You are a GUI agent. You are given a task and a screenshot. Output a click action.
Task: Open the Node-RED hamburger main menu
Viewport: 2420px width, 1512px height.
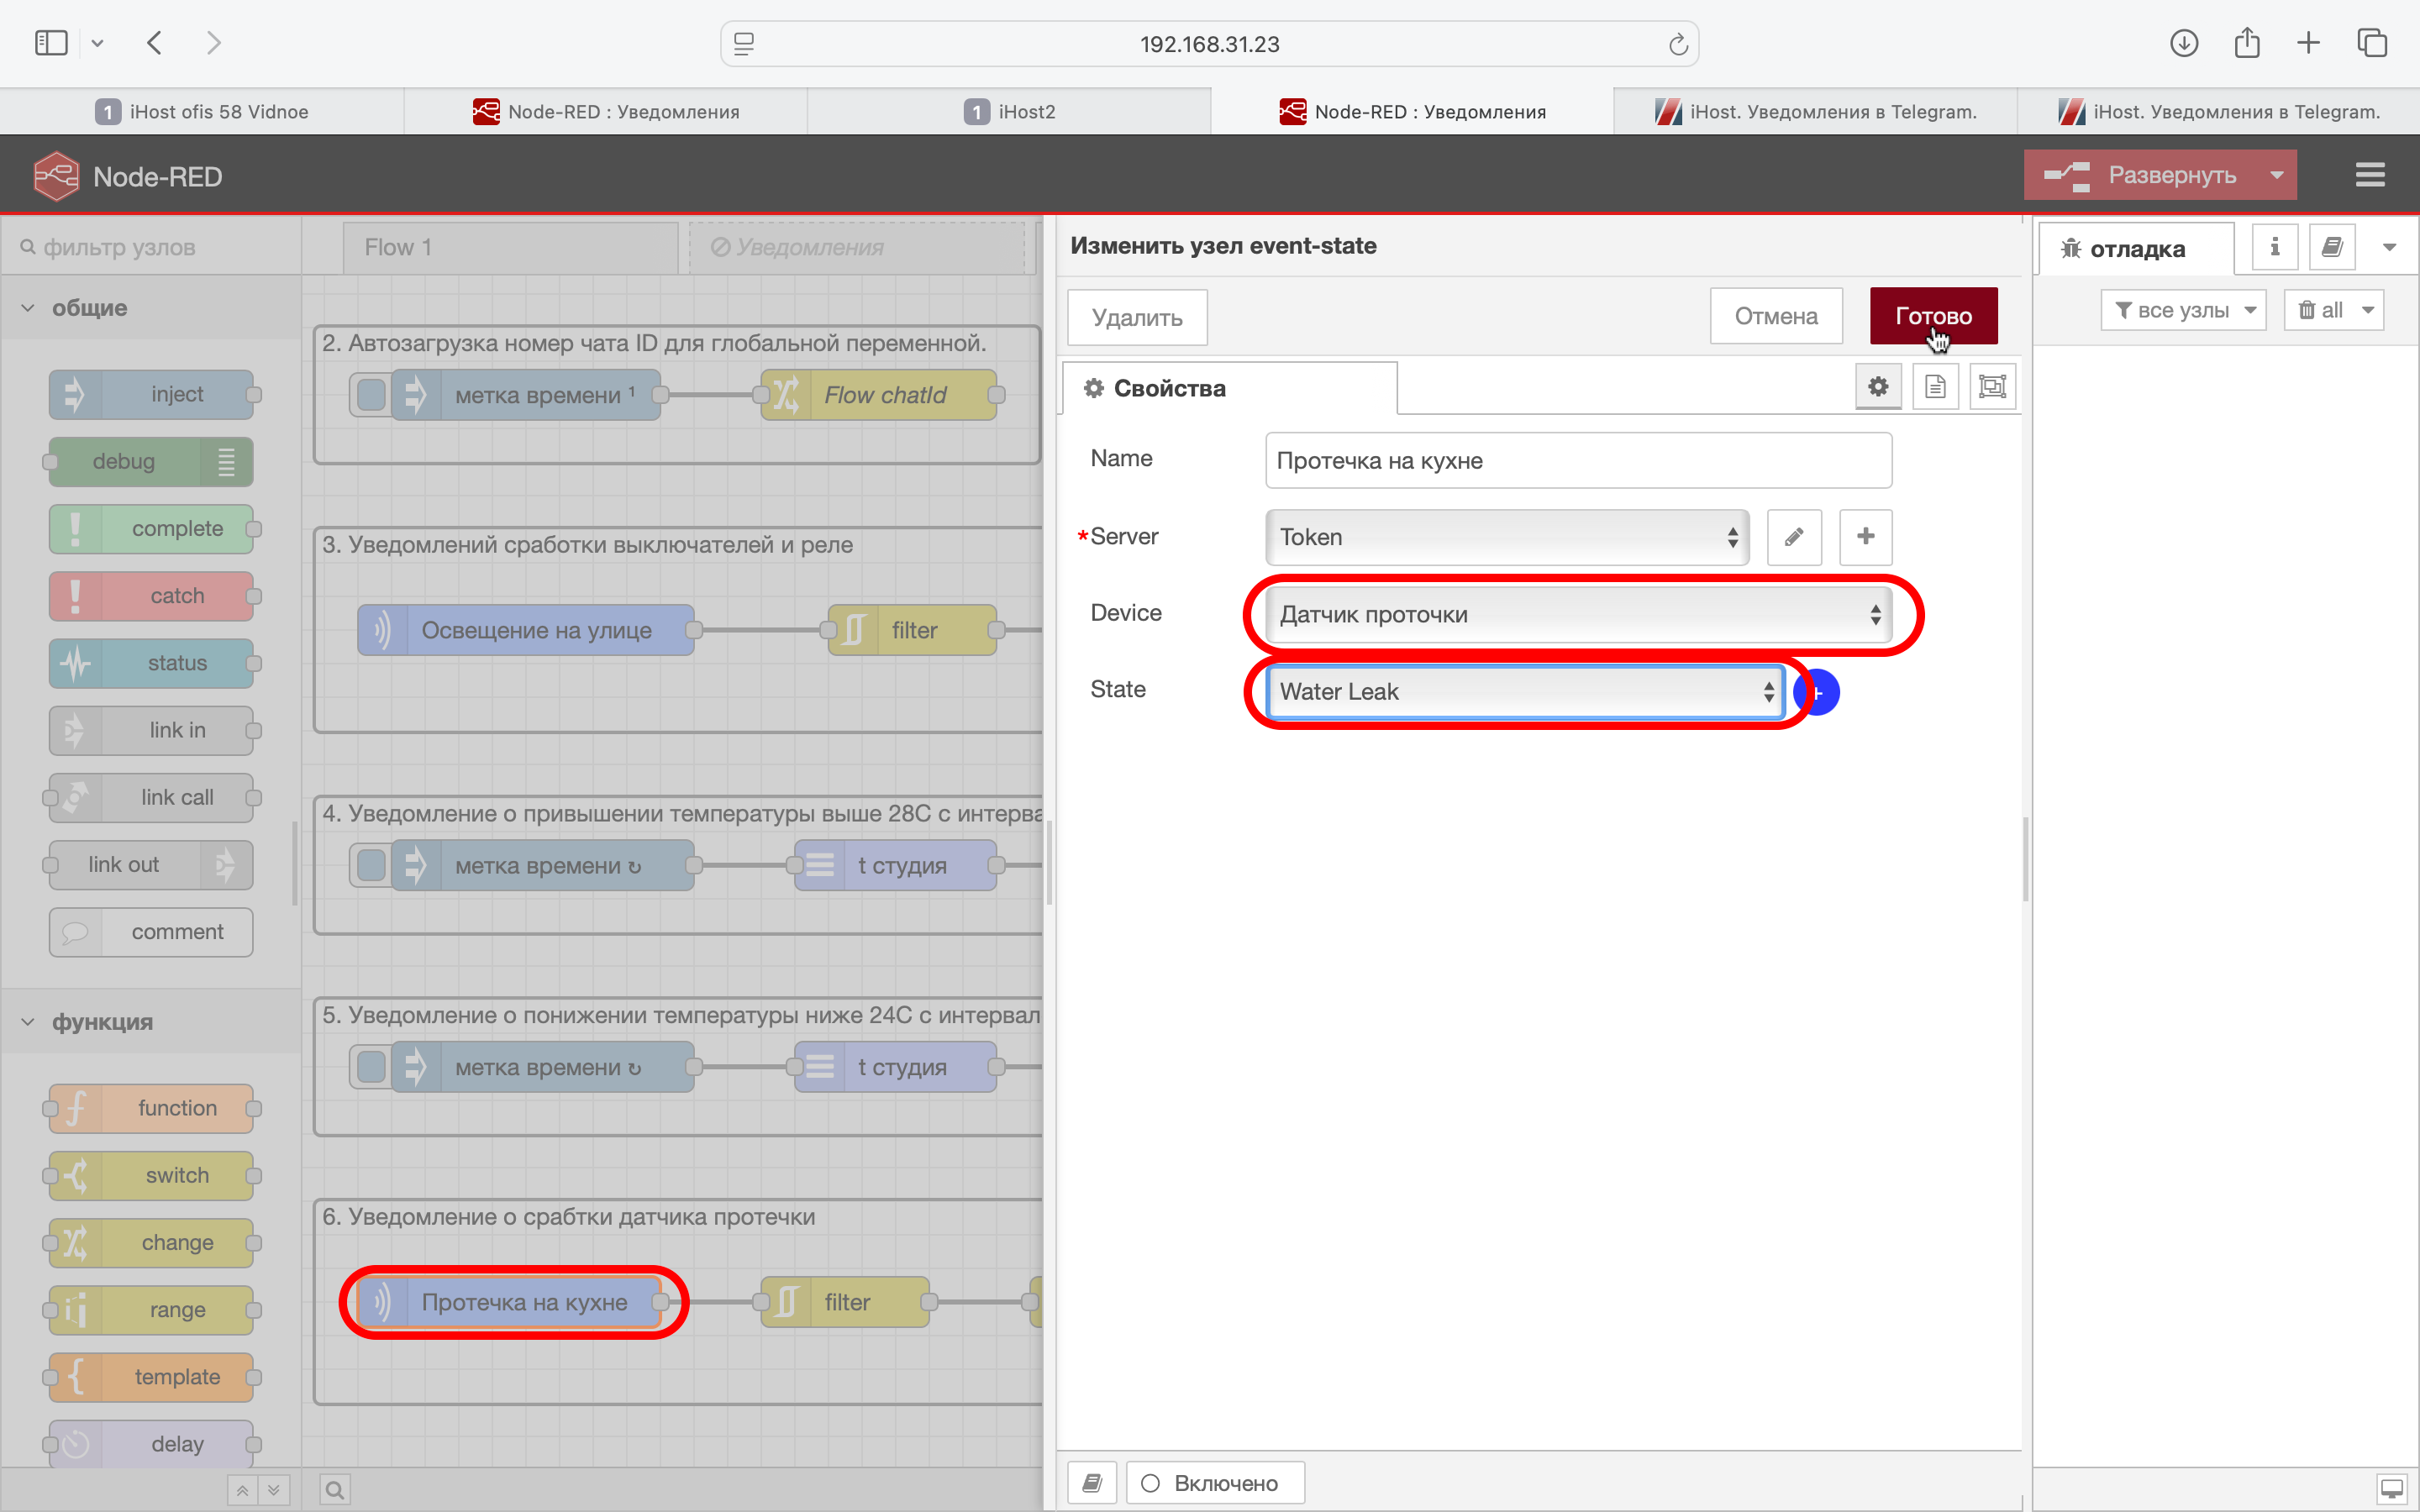(2369, 175)
